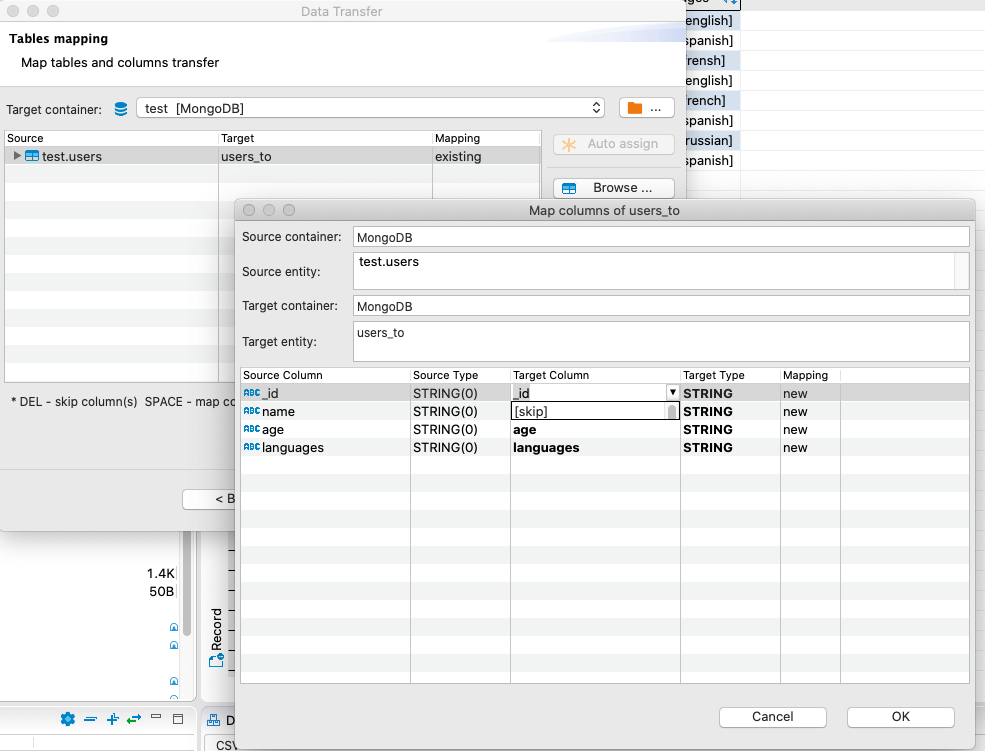Select the existing mapping cell
This screenshot has height=751, width=985.
(x=486, y=156)
